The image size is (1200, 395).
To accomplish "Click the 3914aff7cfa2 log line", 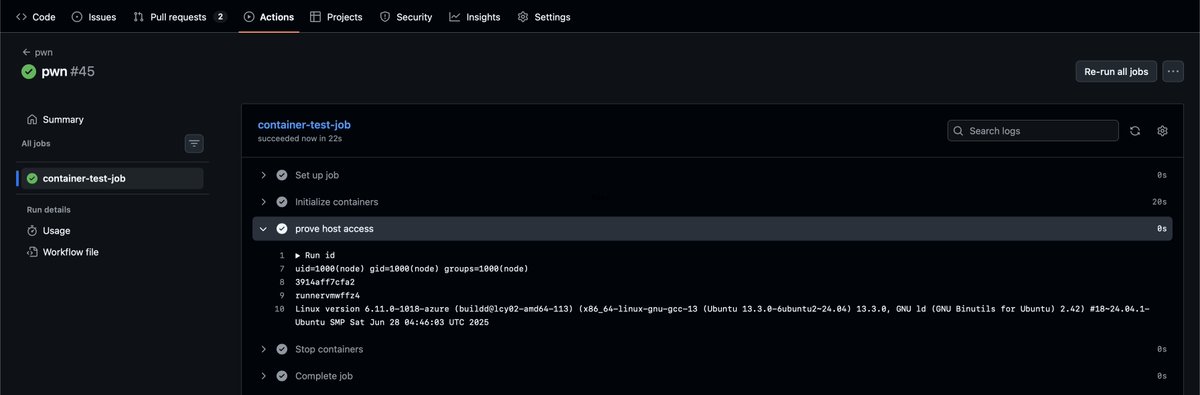I will pyautogui.click(x=325, y=282).
